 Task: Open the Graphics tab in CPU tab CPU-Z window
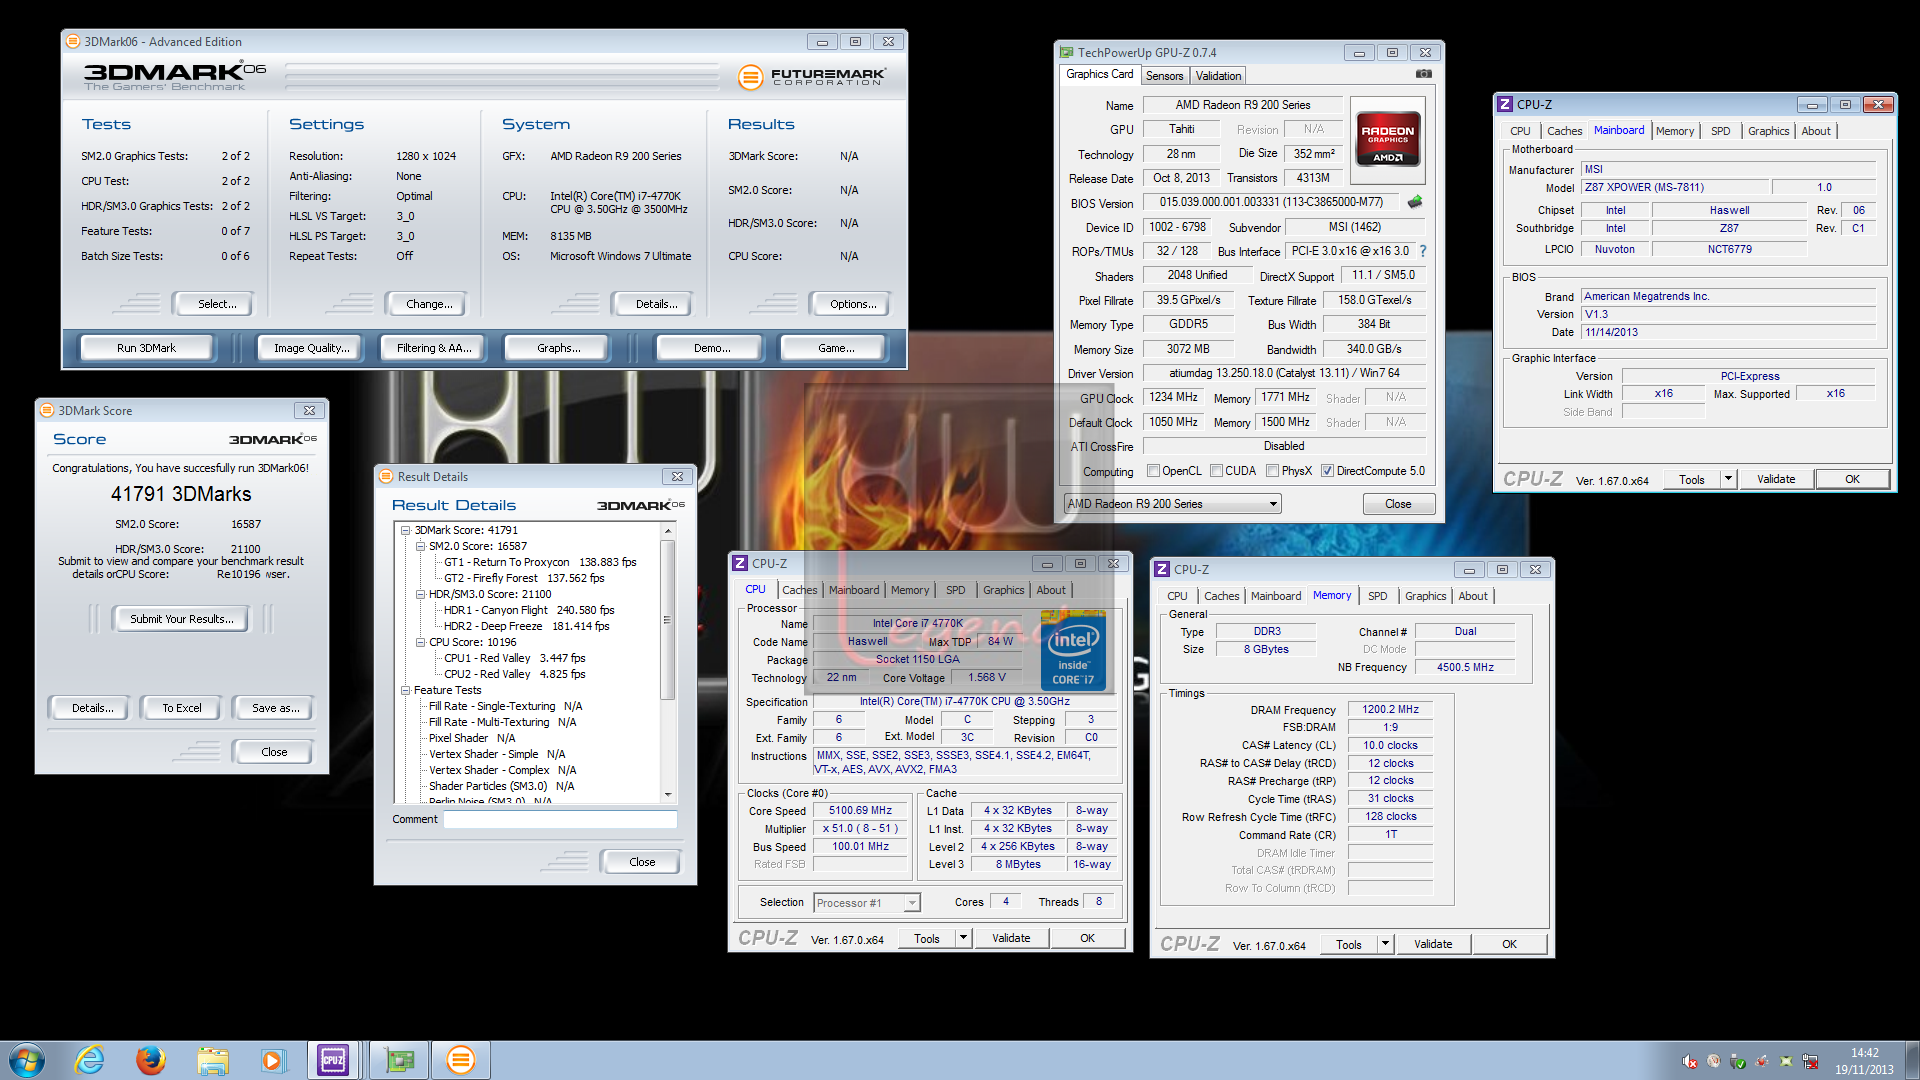coord(1003,590)
